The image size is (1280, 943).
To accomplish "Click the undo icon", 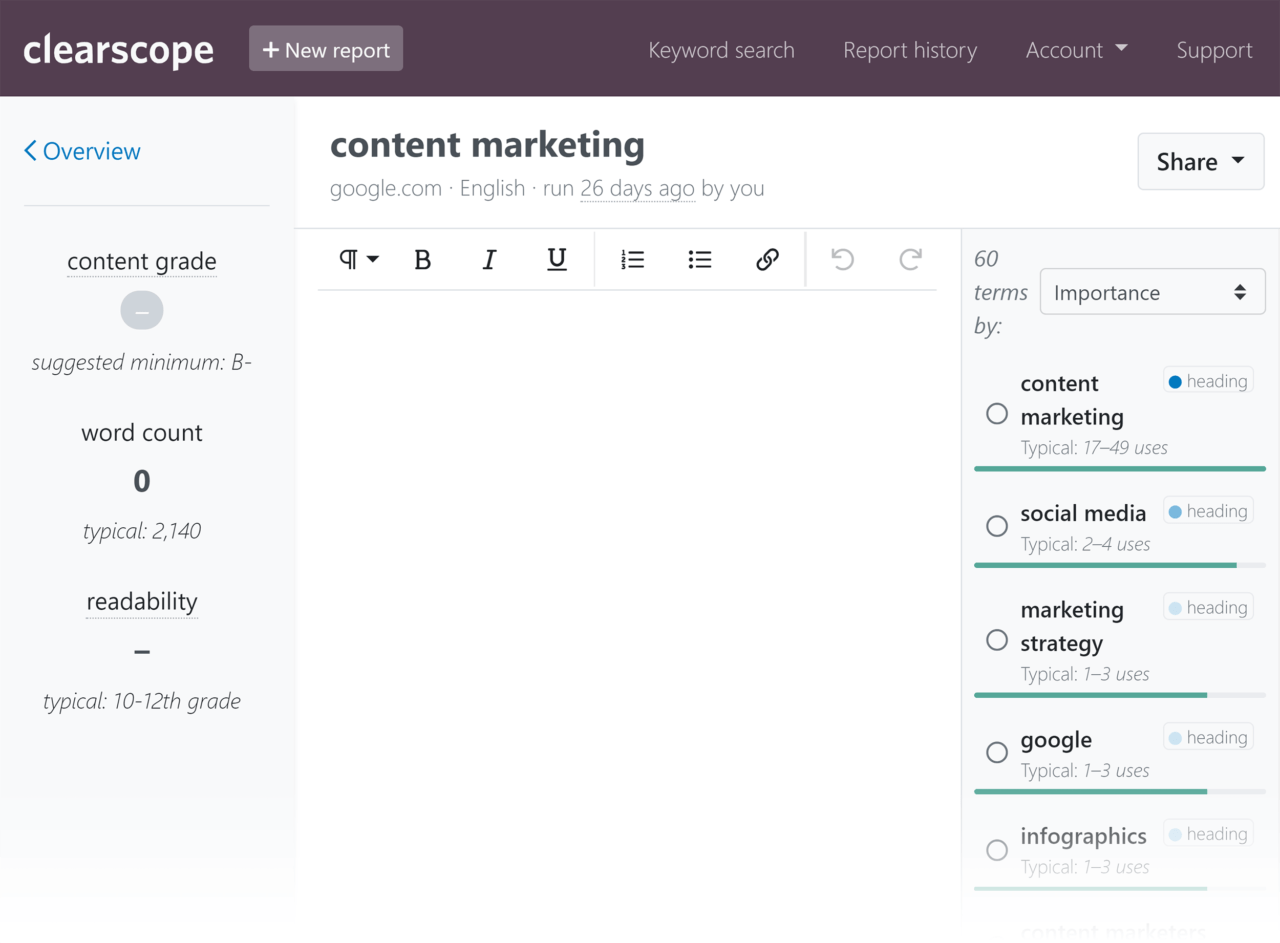I will (x=842, y=259).
